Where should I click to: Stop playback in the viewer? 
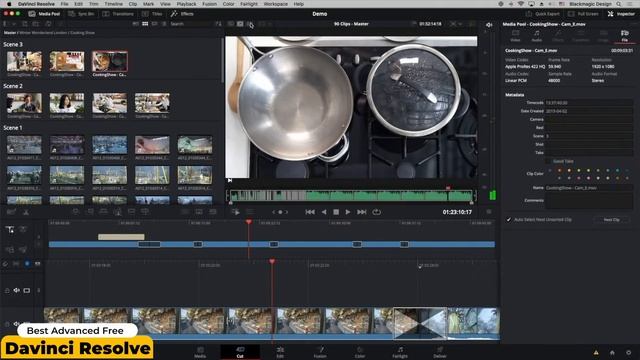tap(336, 212)
